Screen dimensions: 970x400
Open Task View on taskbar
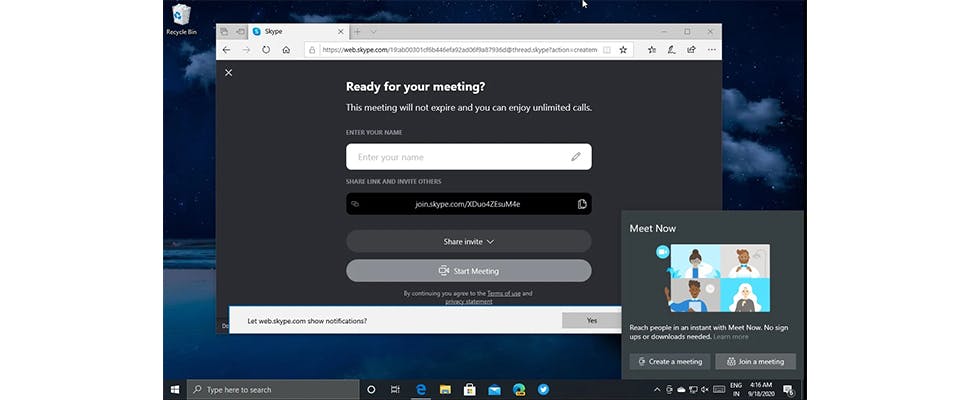pyautogui.click(x=395, y=389)
